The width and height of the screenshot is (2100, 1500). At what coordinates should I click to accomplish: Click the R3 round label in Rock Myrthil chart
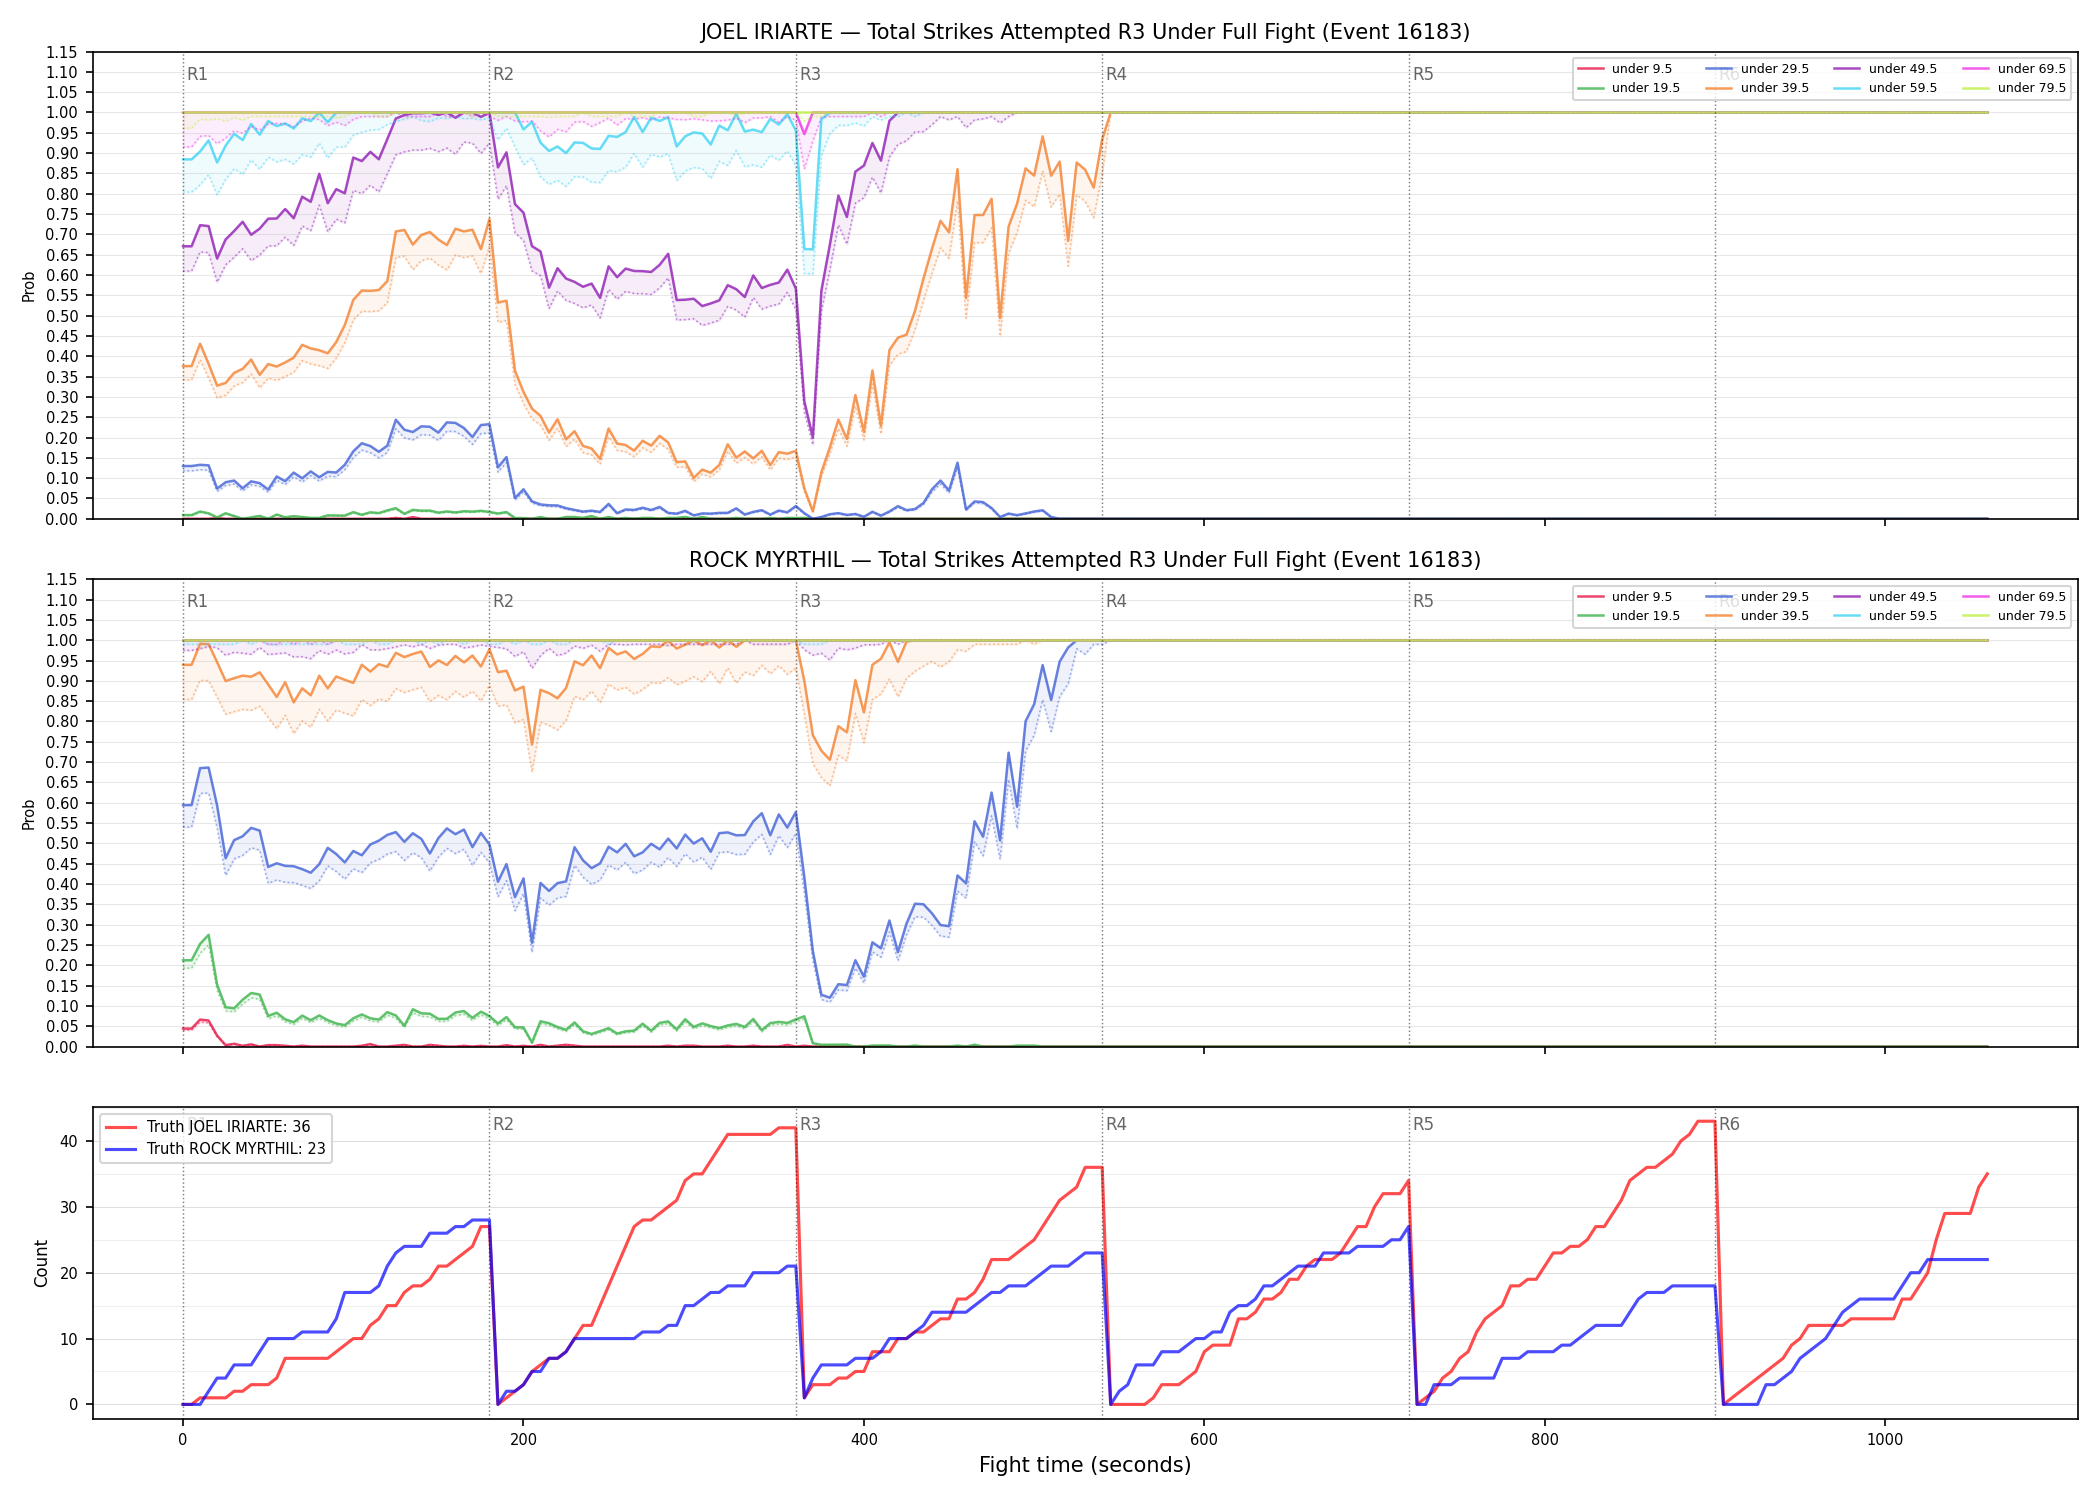tap(810, 601)
